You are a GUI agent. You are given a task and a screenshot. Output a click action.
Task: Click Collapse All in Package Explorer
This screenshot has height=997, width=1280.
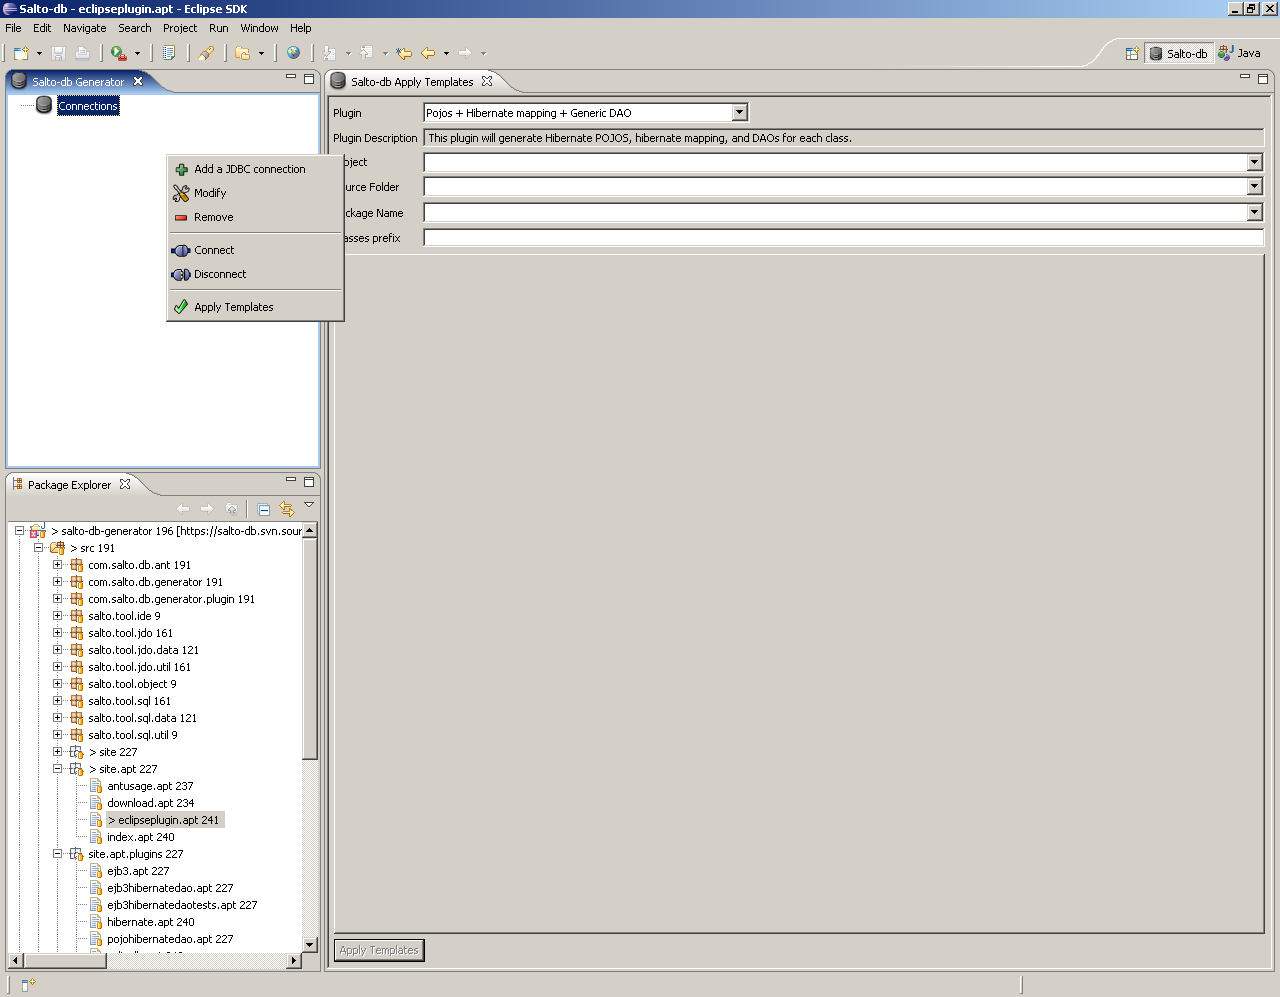263,509
